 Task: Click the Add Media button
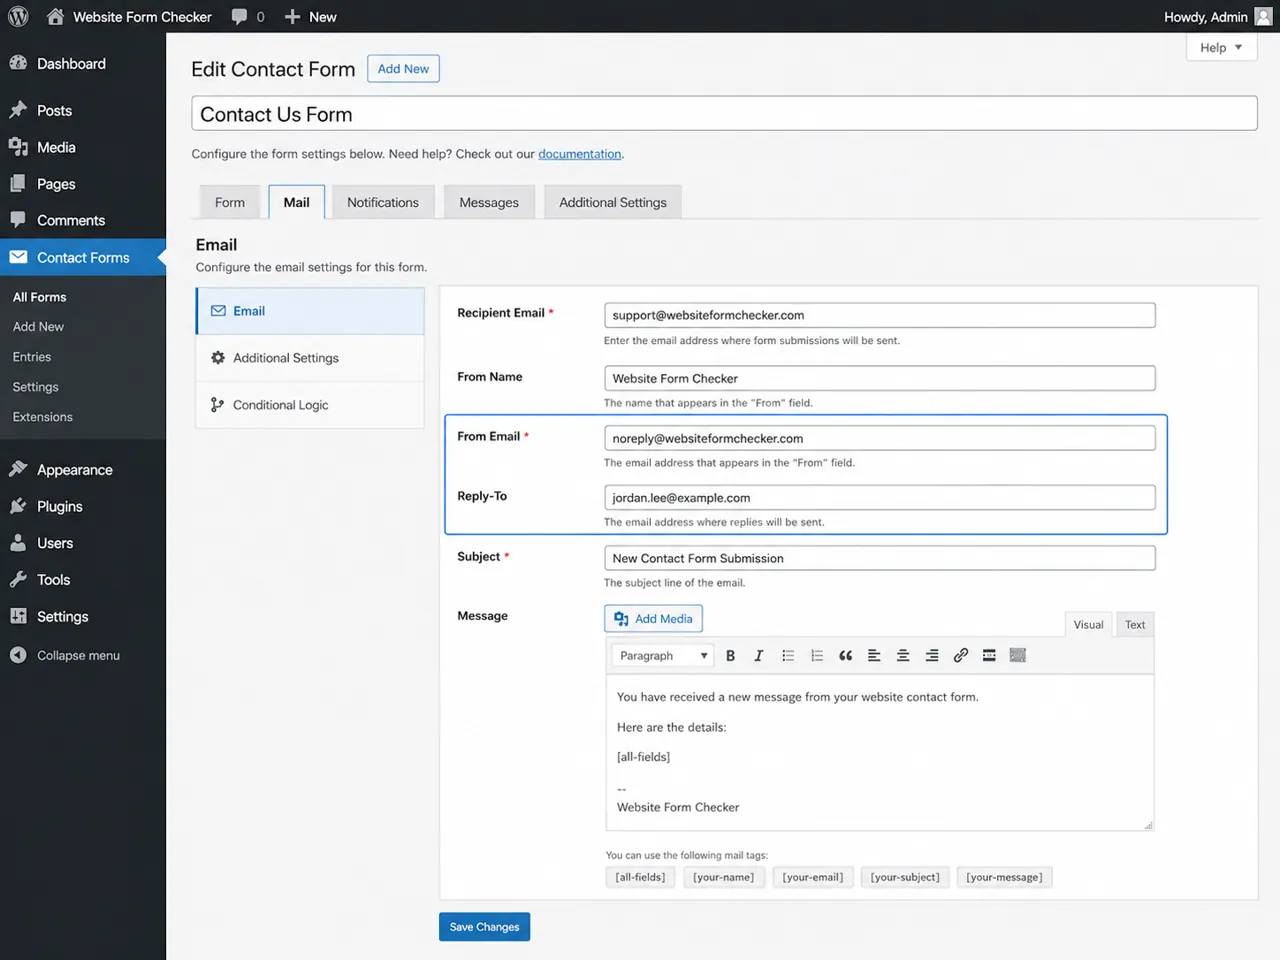coord(654,619)
